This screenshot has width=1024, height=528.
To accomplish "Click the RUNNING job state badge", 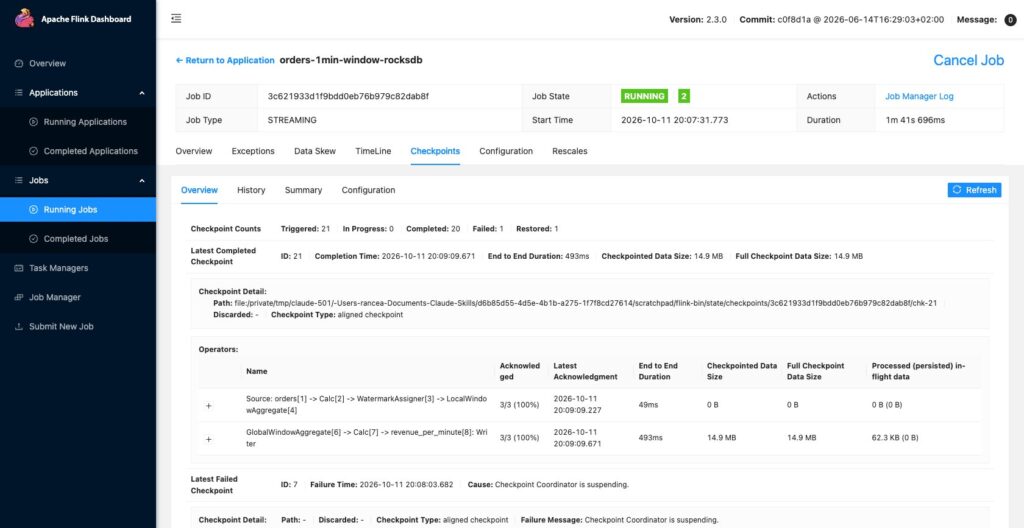I will [x=644, y=96].
